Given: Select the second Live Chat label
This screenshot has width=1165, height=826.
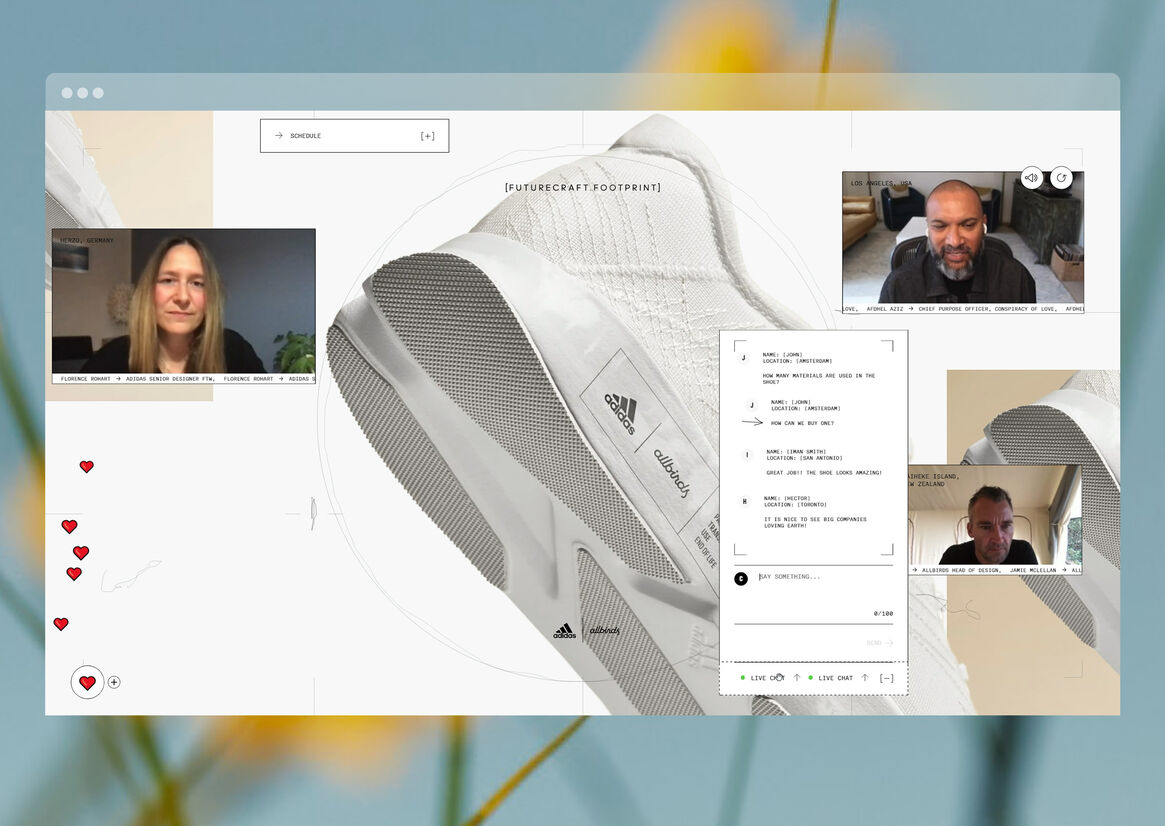Looking at the screenshot, I should pyautogui.click(x=835, y=678).
